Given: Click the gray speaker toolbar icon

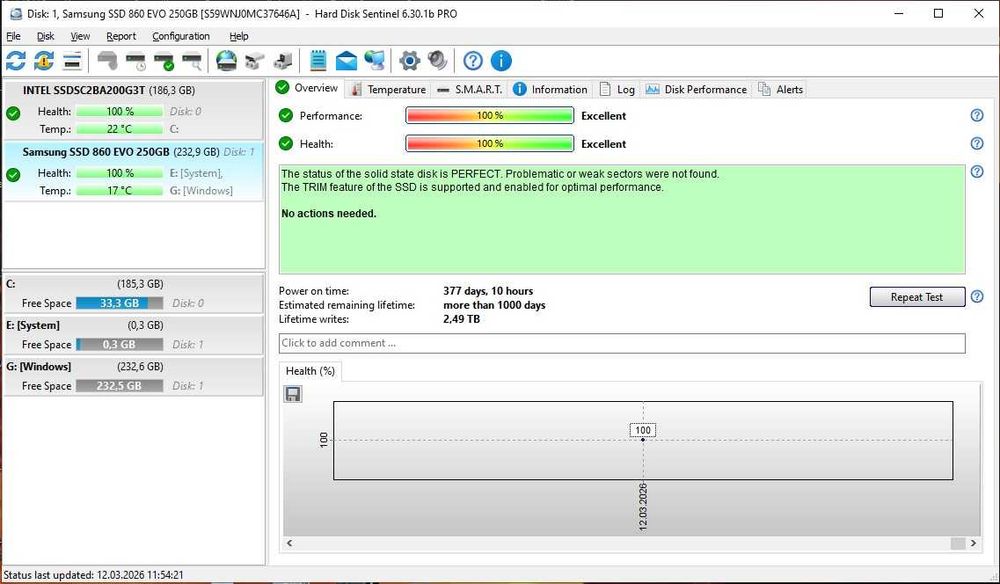Looking at the screenshot, I should (x=438, y=61).
